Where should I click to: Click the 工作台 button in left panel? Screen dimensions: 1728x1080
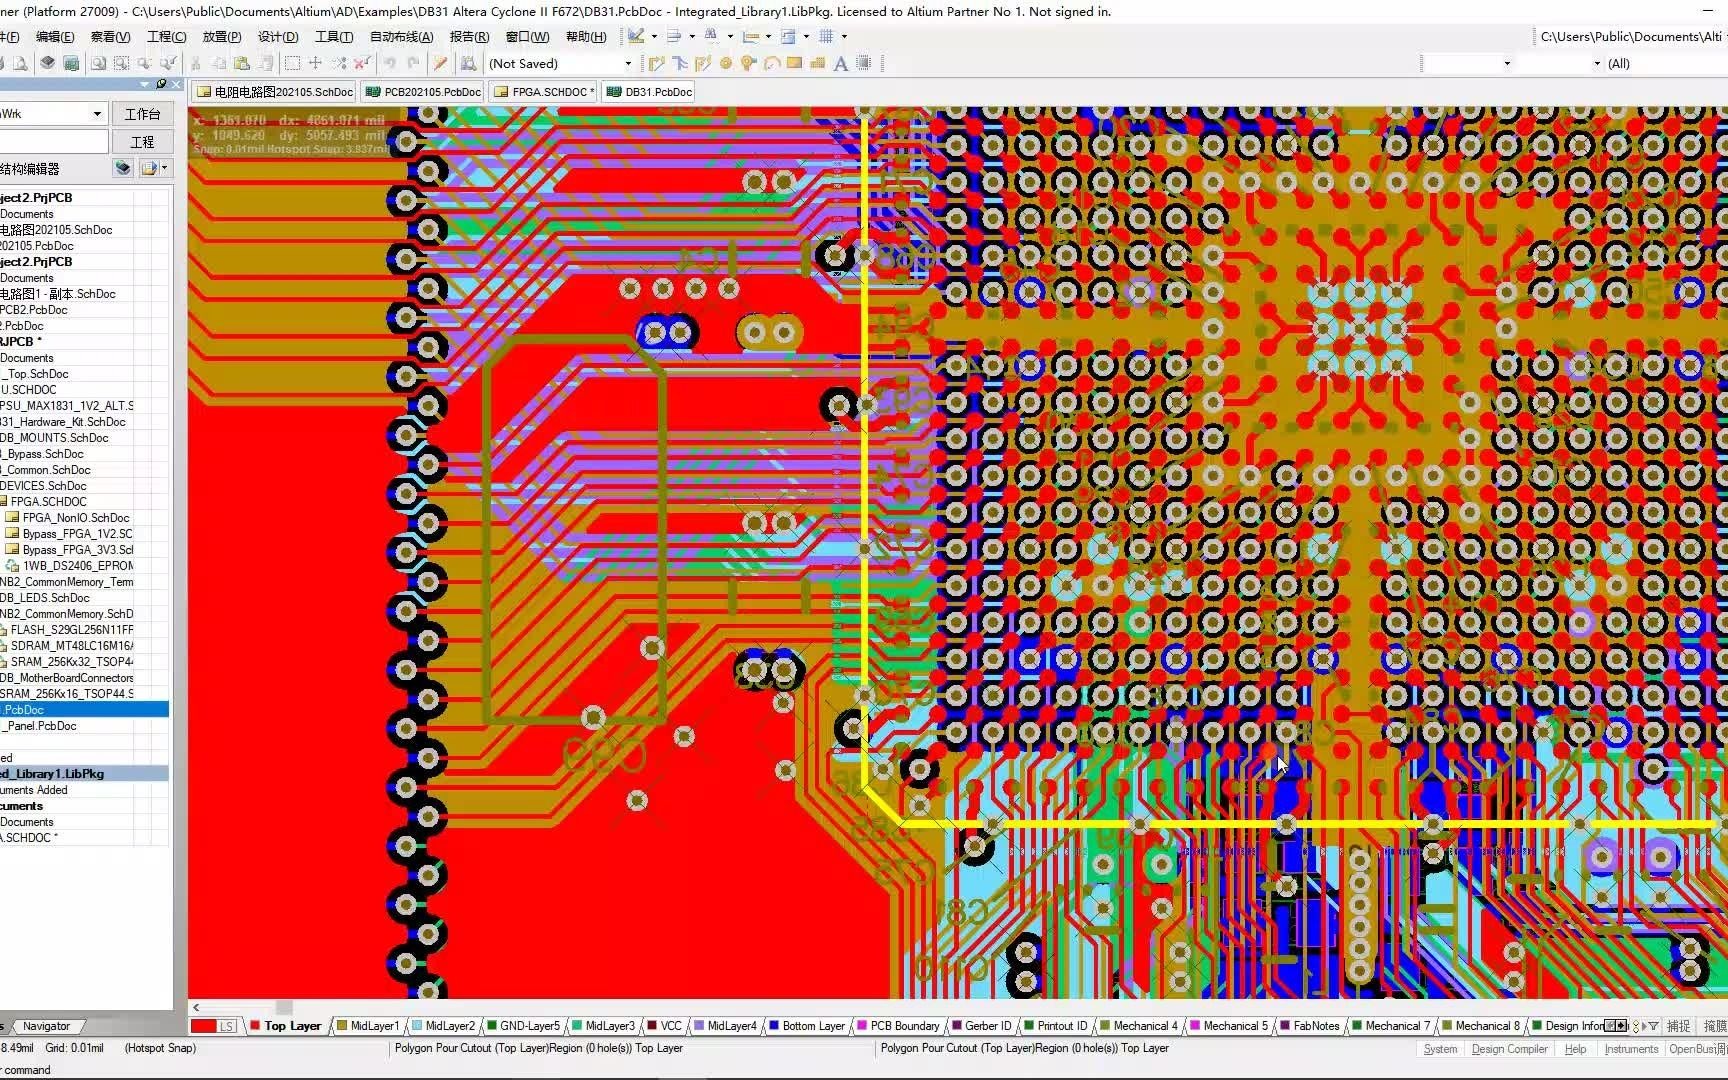143,114
